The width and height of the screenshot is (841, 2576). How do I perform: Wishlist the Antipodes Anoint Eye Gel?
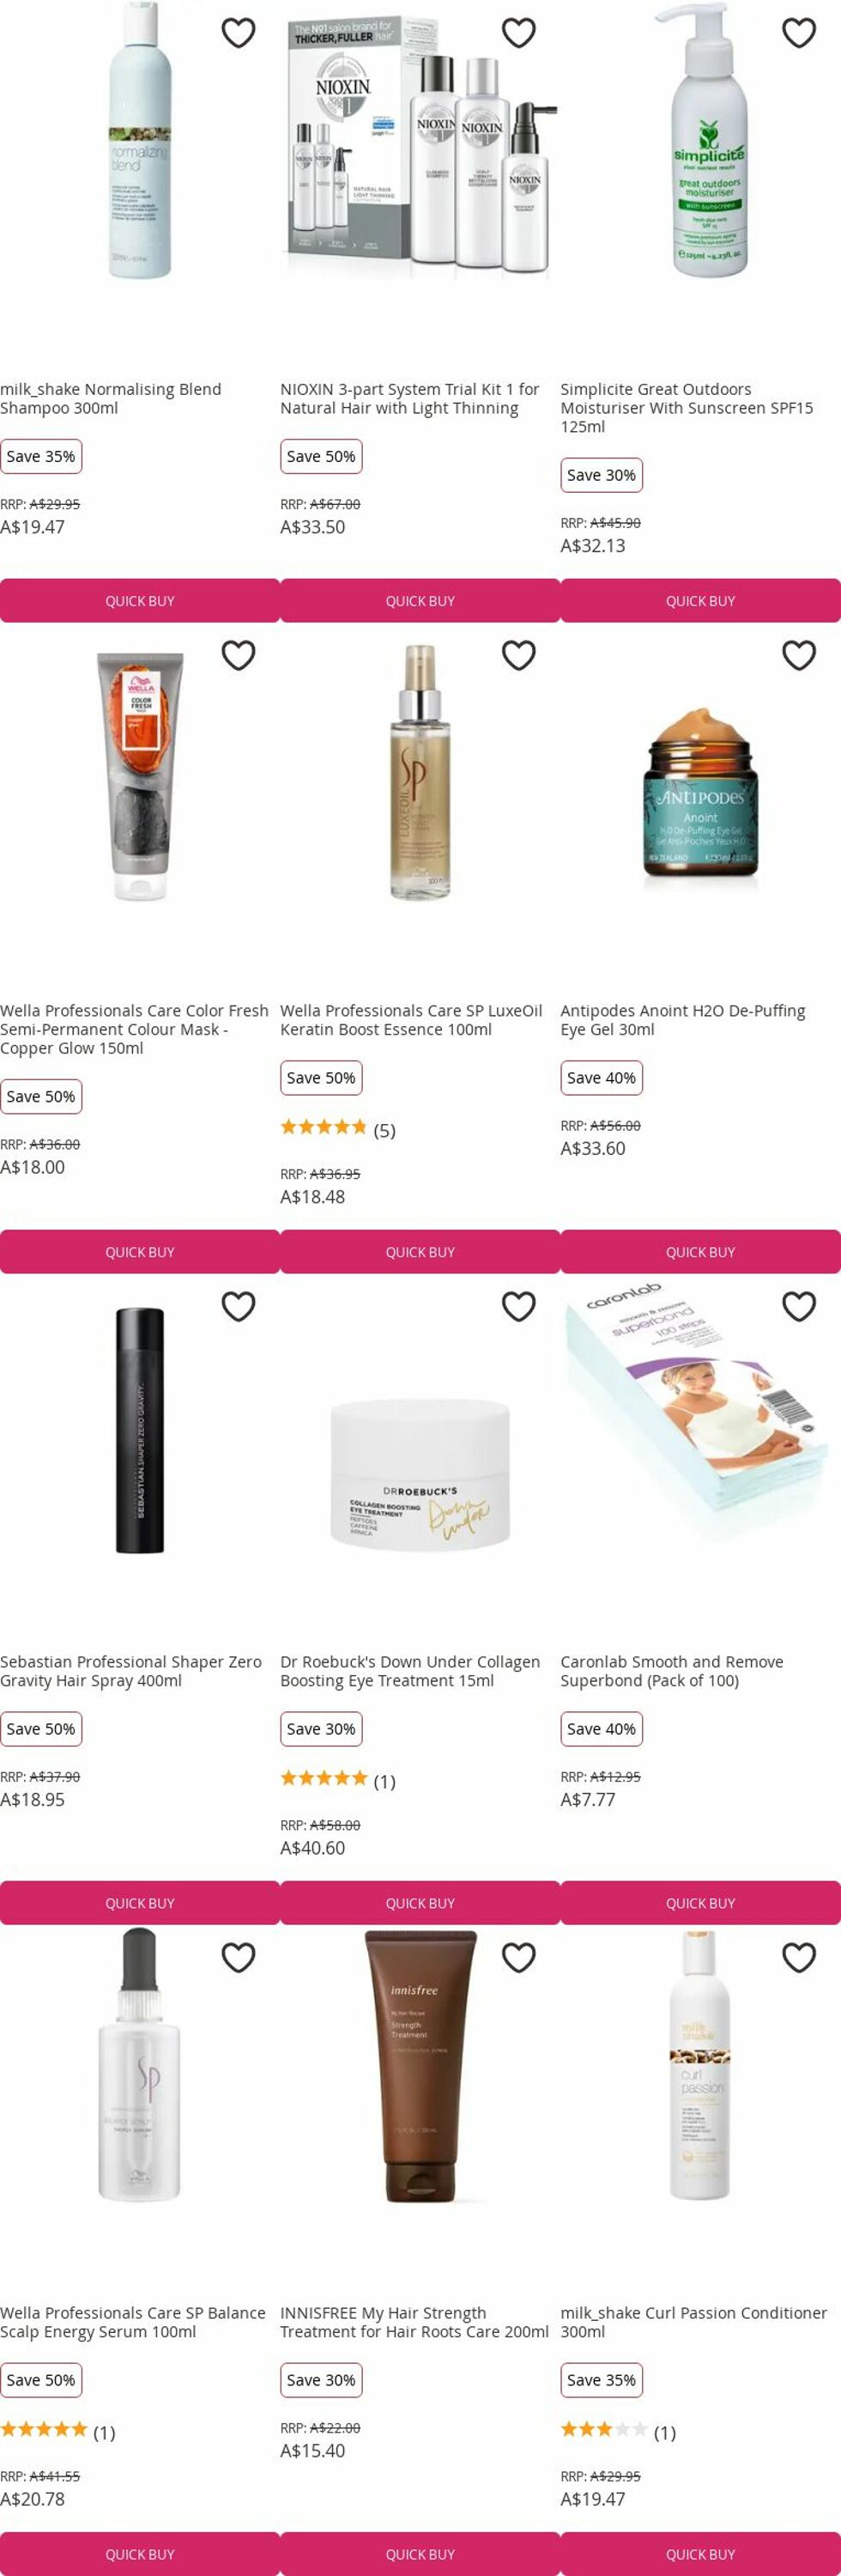point(798,655)
